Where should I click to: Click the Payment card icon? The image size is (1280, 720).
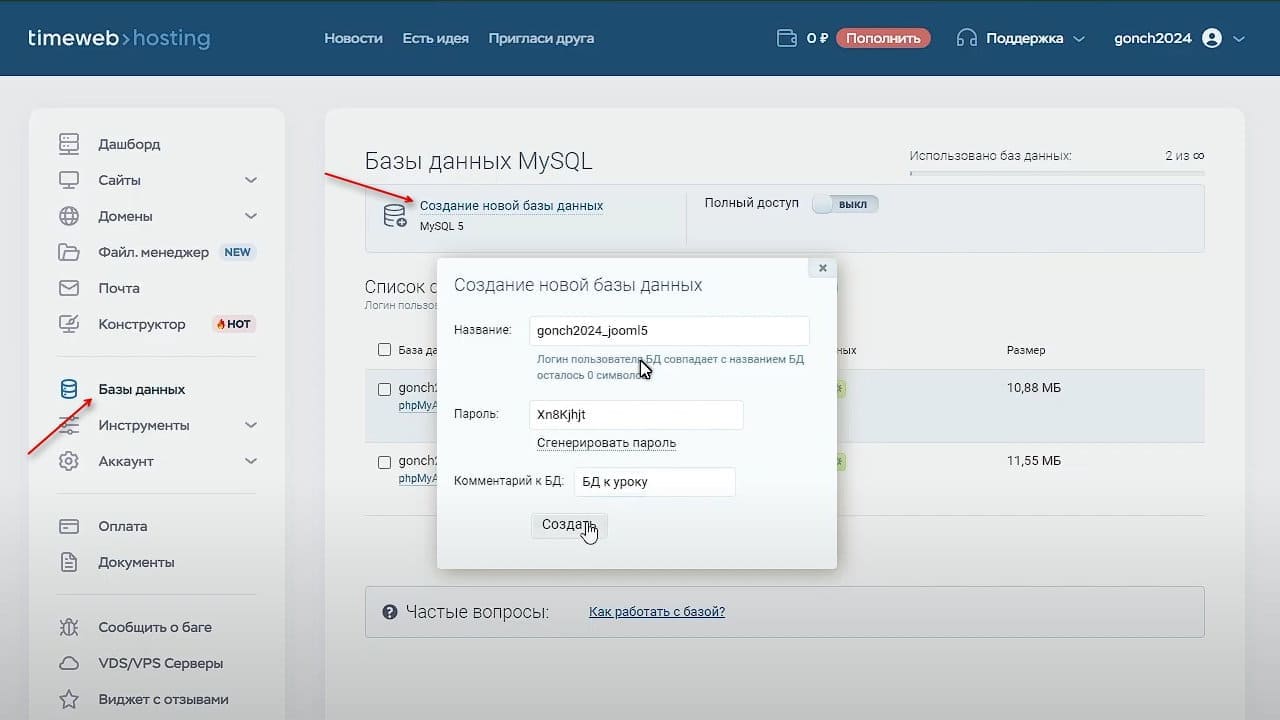tap(69, 526)
